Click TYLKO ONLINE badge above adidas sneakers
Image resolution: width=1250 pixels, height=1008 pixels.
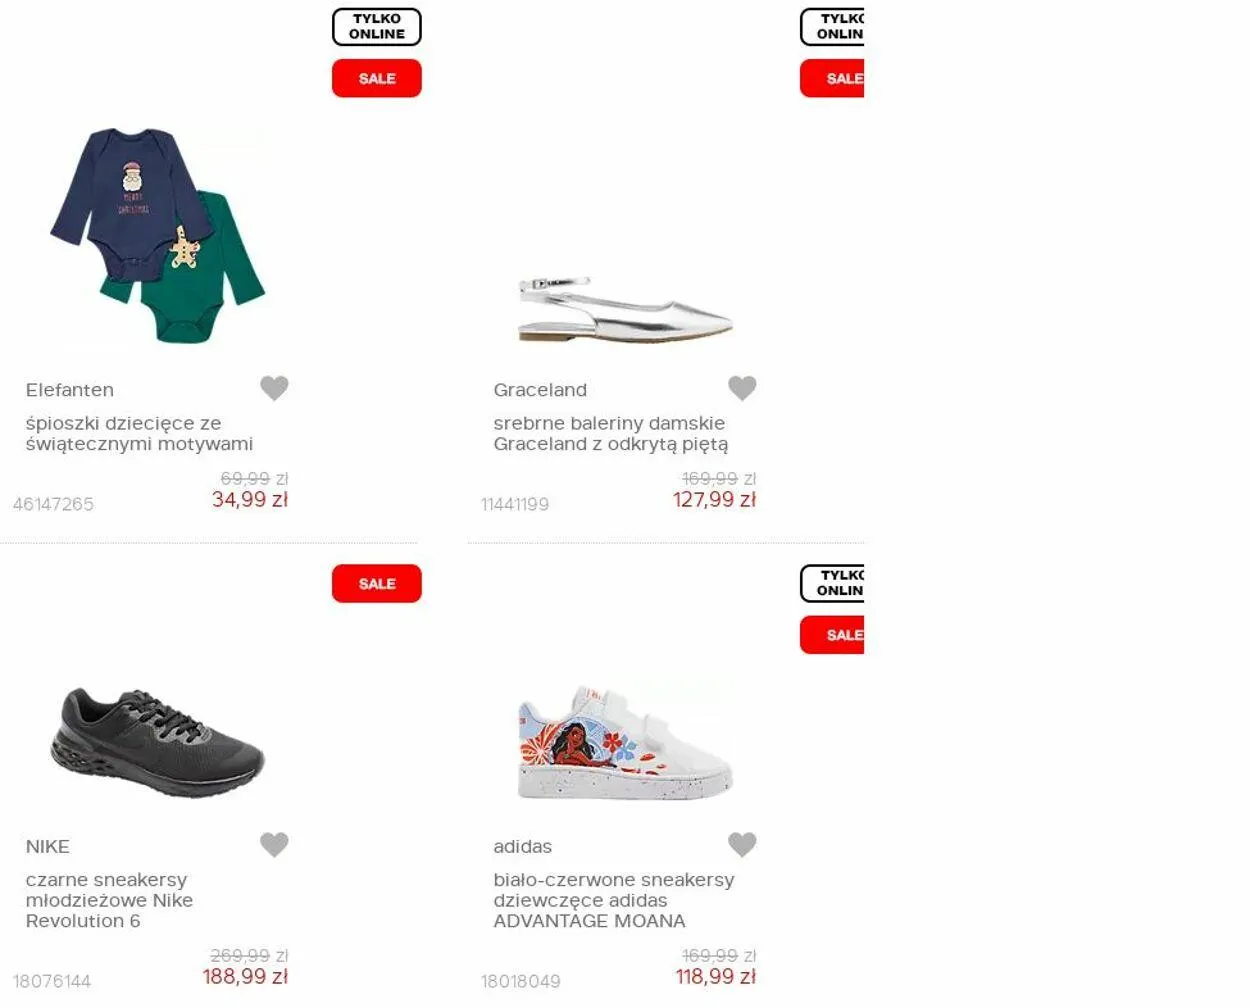[832, 583]
